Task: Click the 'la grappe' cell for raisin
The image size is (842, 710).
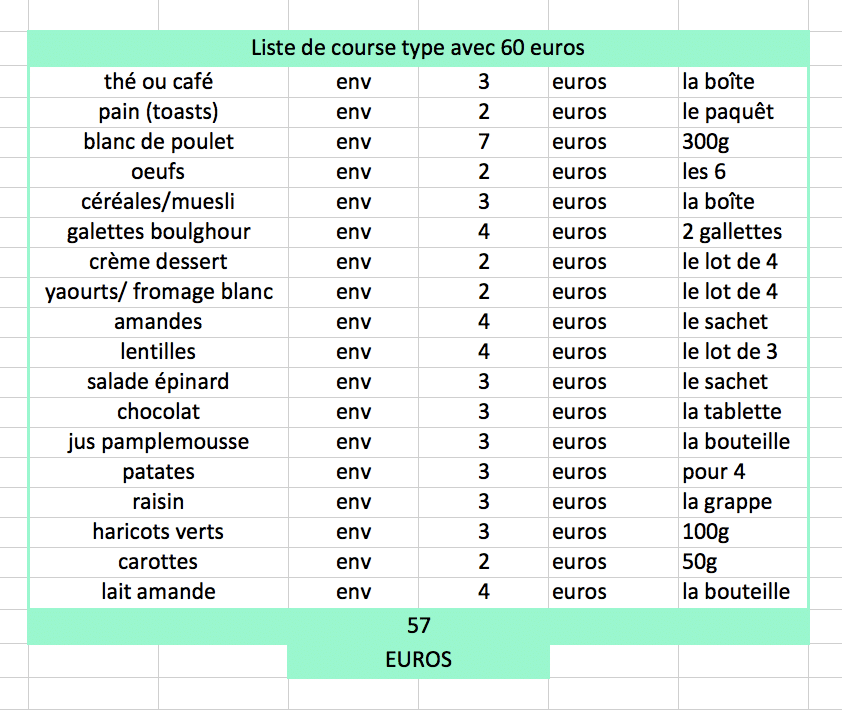Action: pyautogui.click(x=743, y=502)
